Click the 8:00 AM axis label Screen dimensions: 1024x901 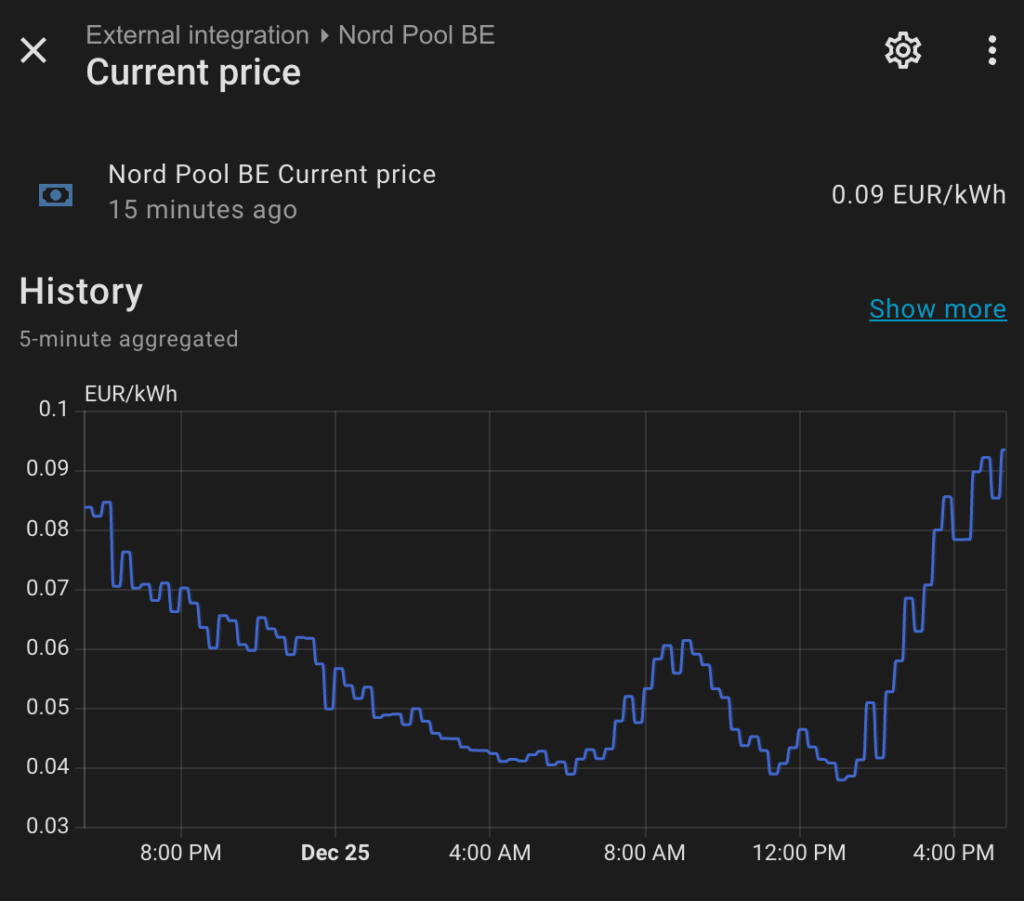[645, 853]
